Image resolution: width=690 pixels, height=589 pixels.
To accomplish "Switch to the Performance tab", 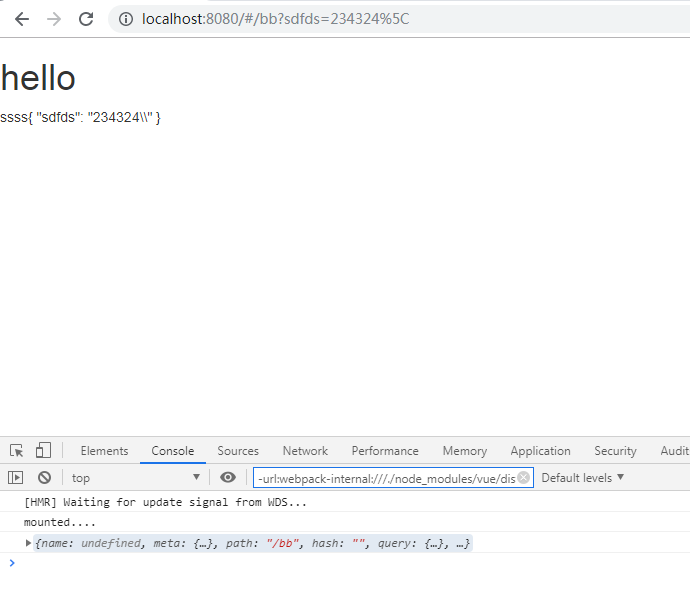I will (385, 451).
